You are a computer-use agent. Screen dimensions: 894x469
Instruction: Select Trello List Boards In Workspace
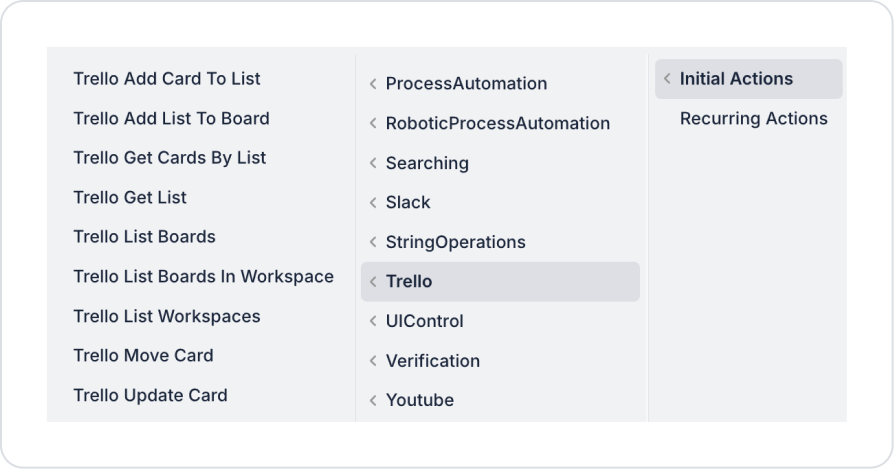[203, 276]
